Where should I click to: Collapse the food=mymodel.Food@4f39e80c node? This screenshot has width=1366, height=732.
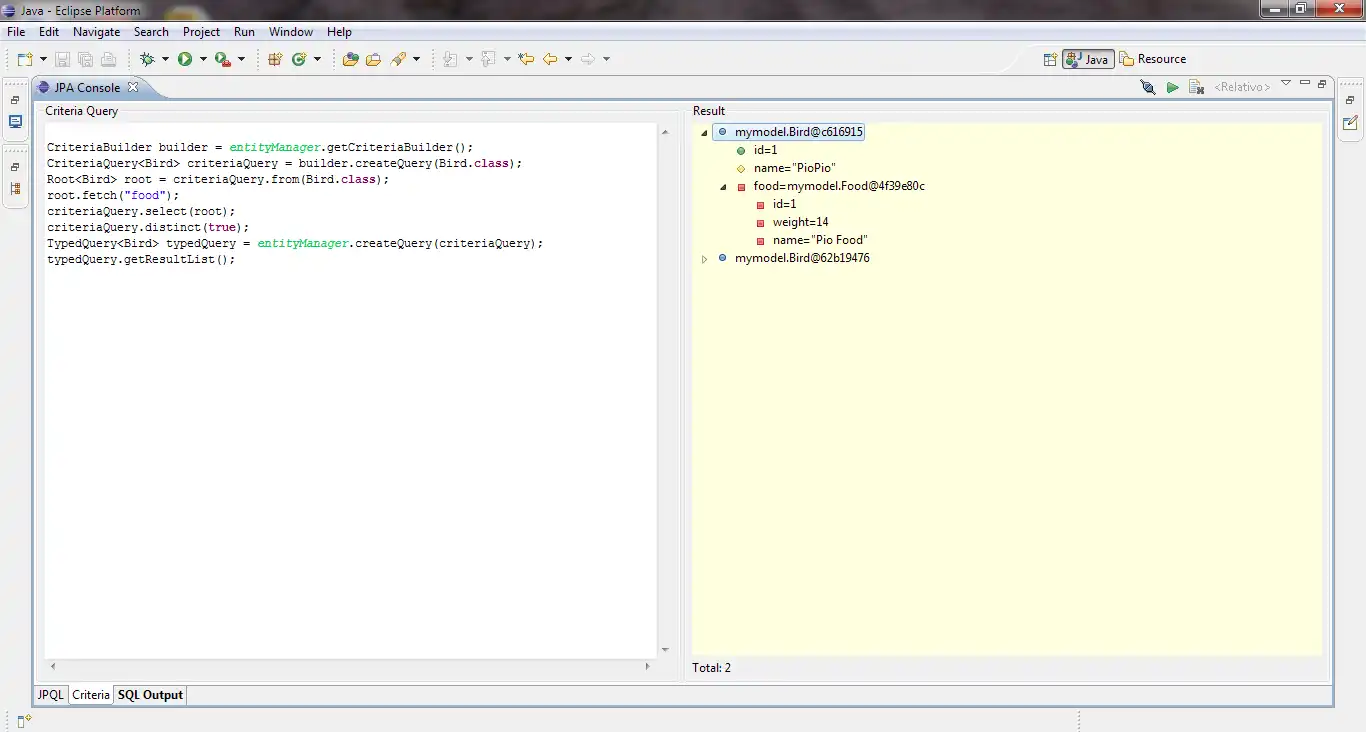tap(723, 186)
